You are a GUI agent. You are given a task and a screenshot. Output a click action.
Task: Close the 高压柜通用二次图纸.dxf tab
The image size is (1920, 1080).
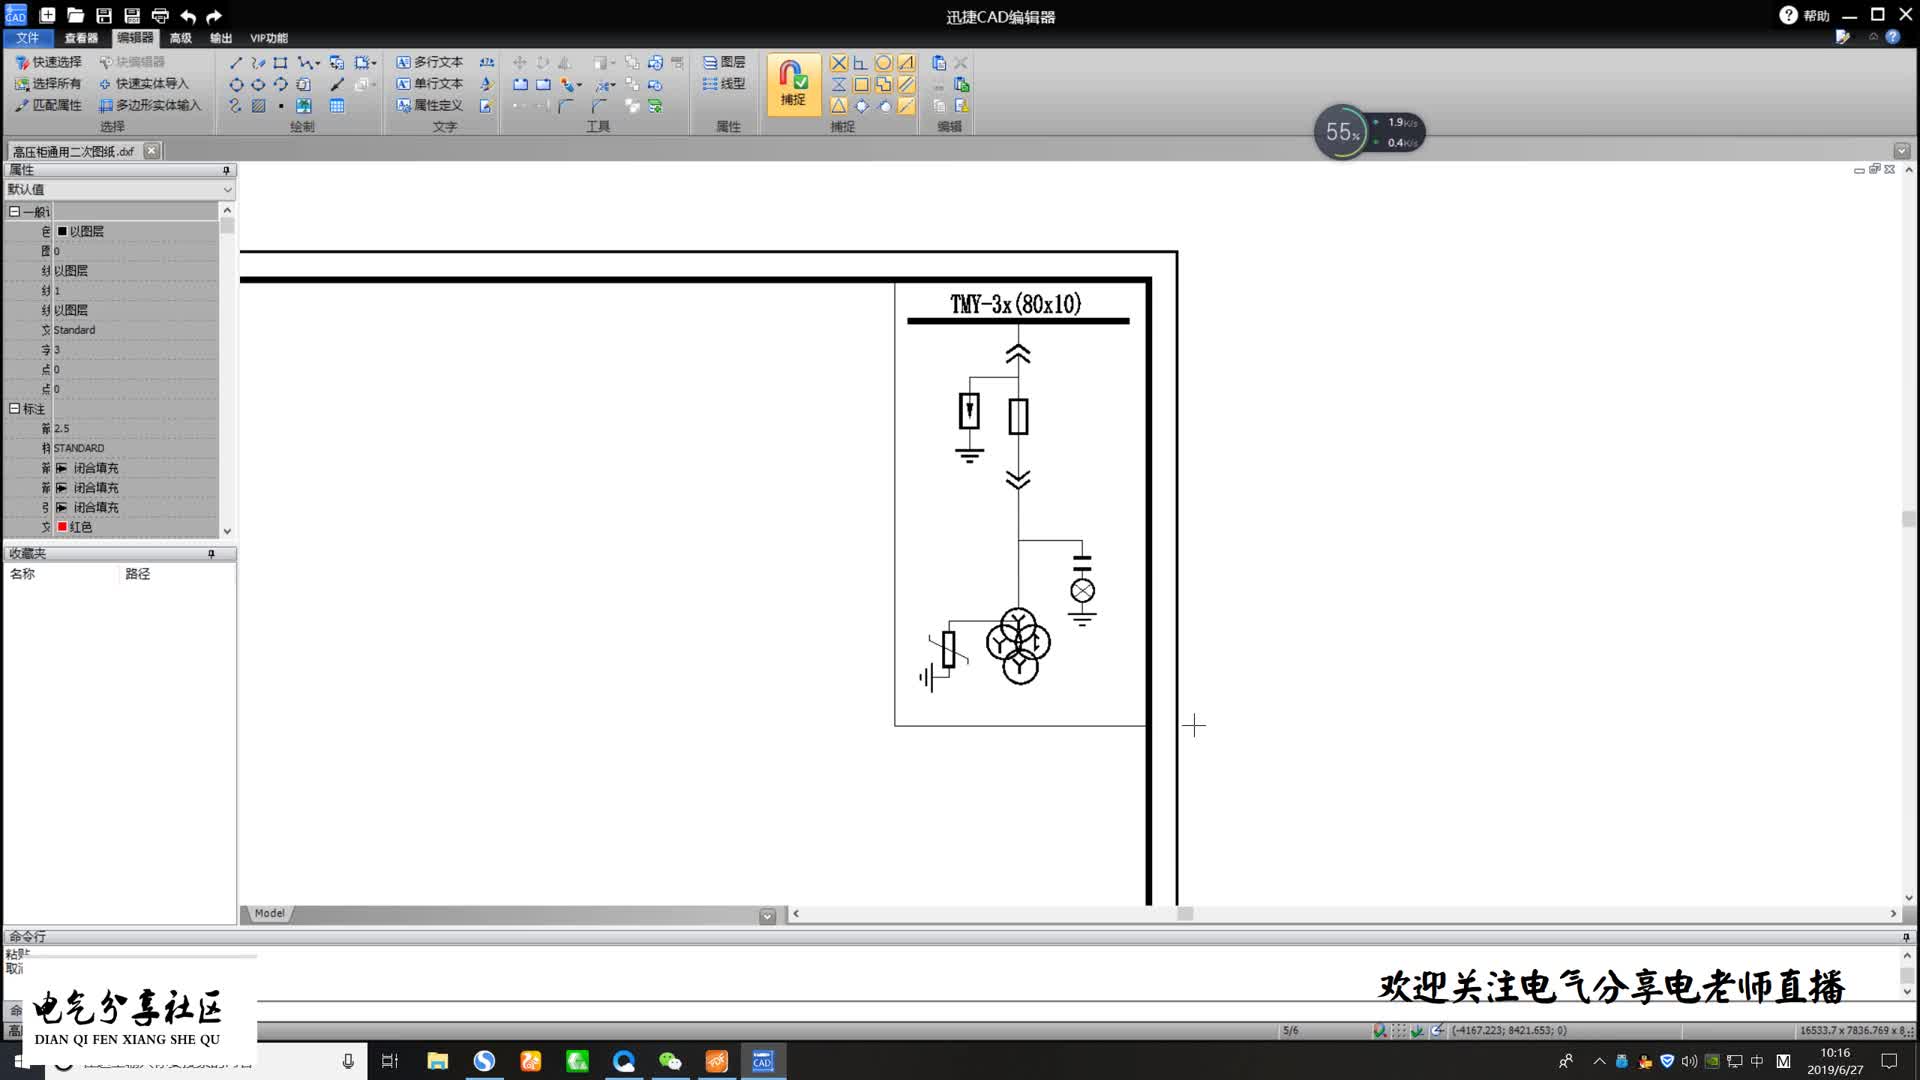point(151,151)
